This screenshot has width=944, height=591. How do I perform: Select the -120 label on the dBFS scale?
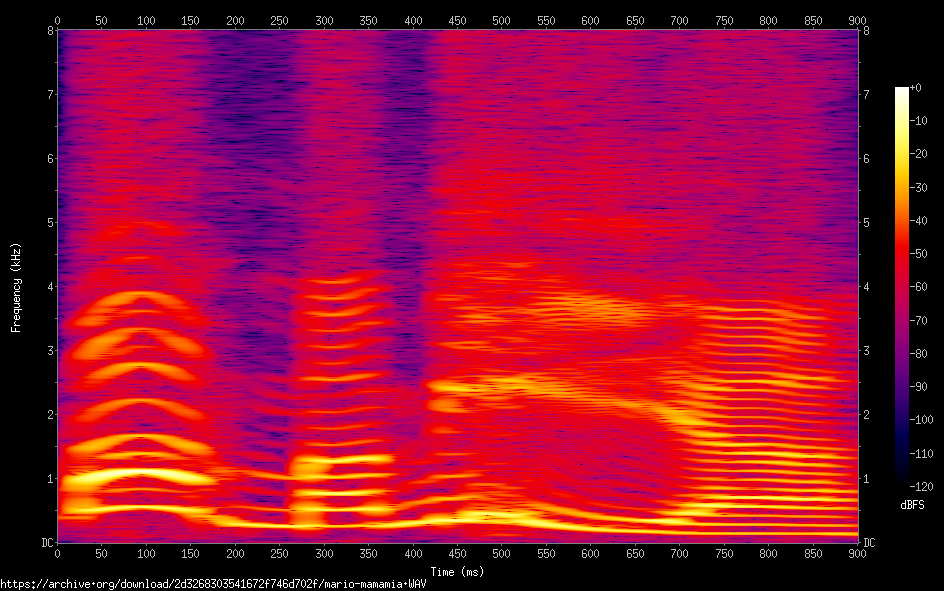(921, 486)
